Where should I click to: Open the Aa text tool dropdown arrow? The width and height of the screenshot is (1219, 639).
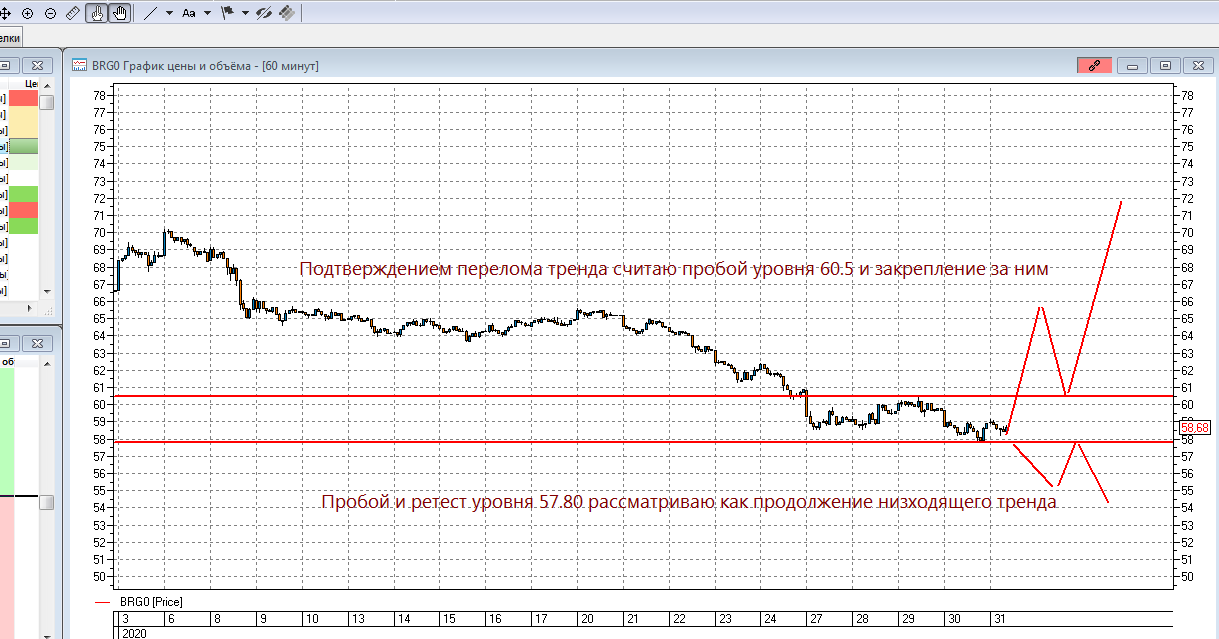click(207, 13)
